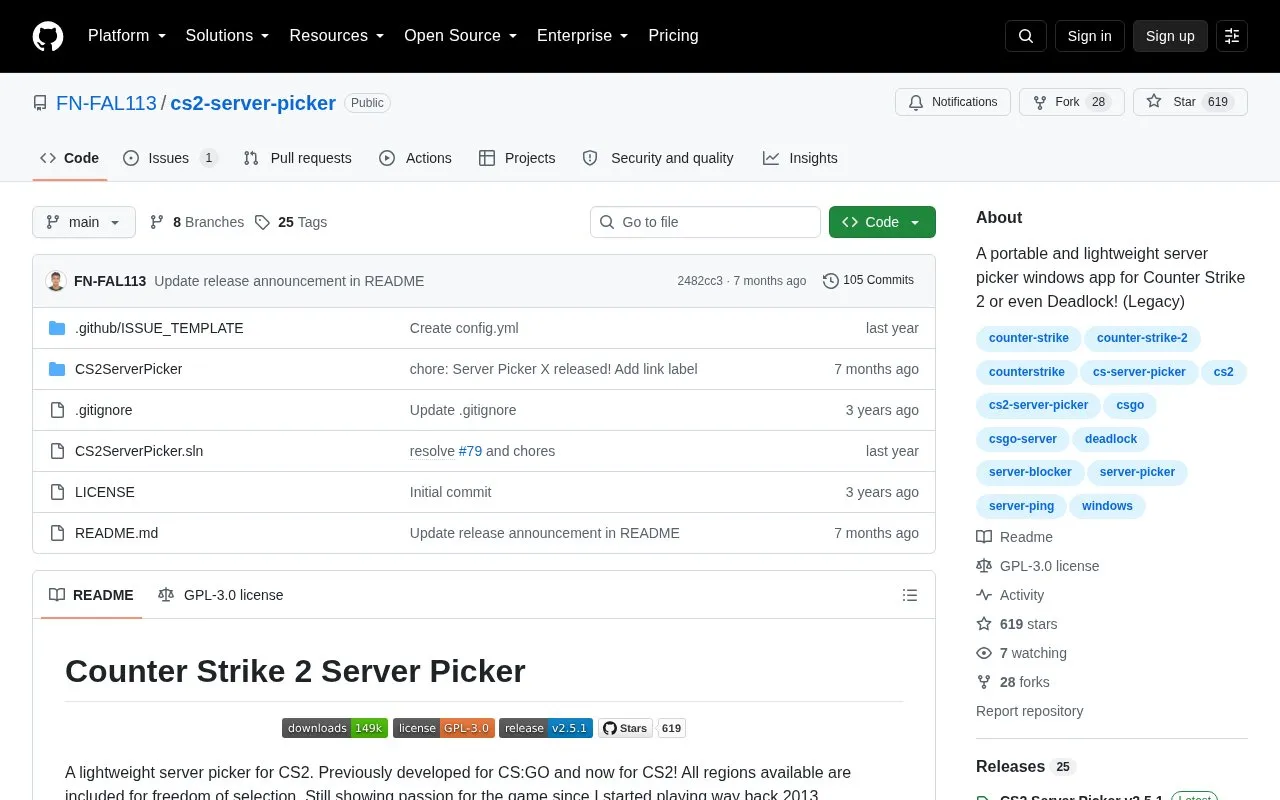This screenshot has width=1280, height=800.
Task: Expand the green Code dropdown
Action: (x=882, y=222)
